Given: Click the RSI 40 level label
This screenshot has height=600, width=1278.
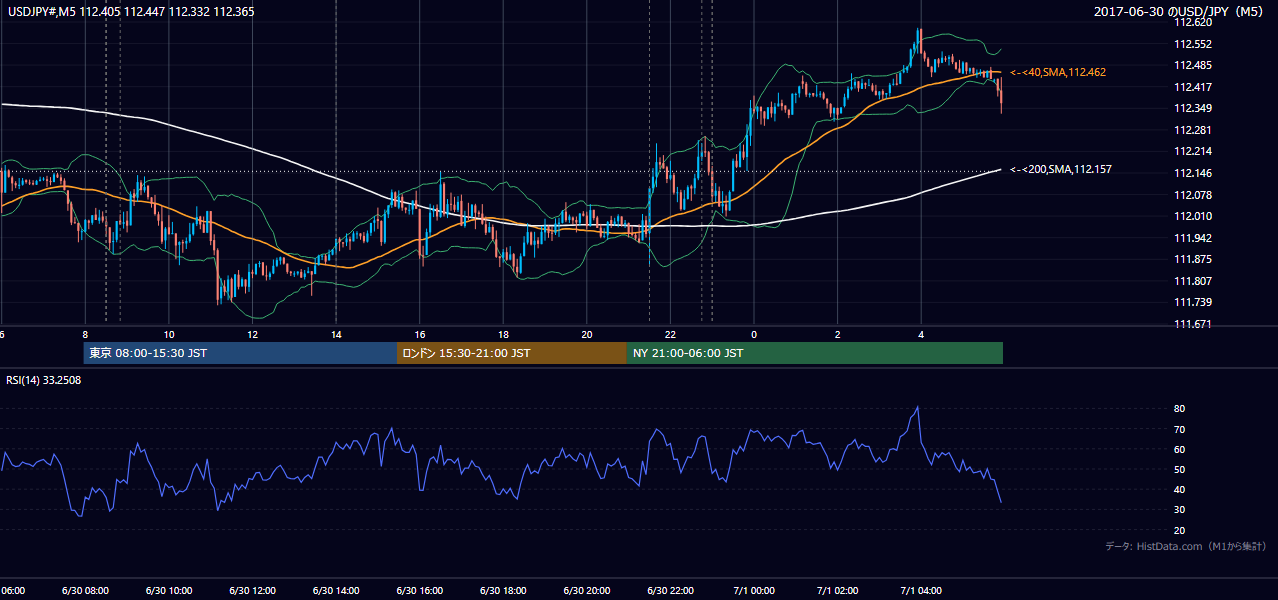Looking at the screenshot, I should coord(1179,489).
